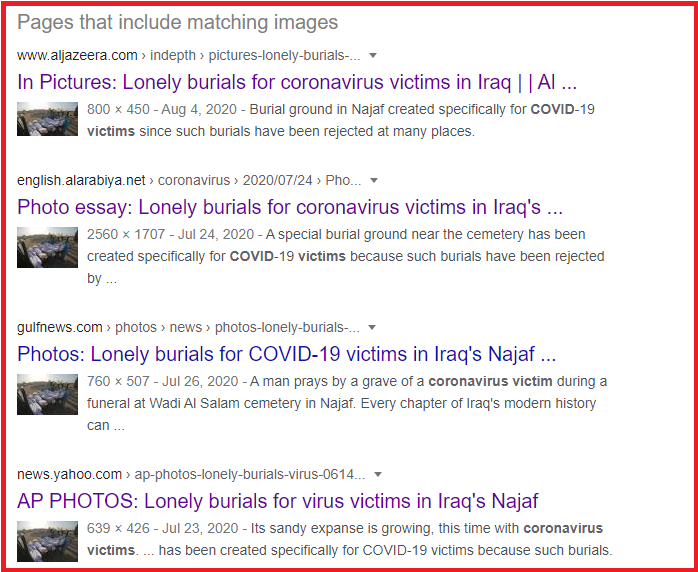Expand the dropdown arrow beside aljazeera.com URL
Viewport: 698px width, 572px height.
373,56
